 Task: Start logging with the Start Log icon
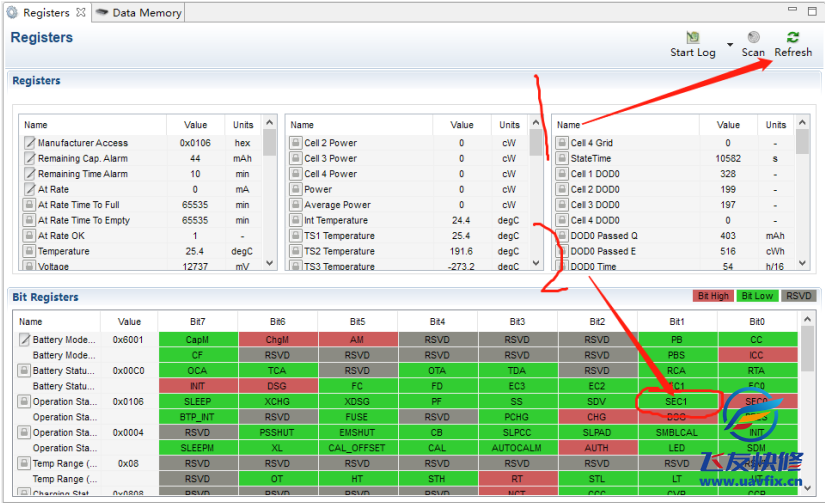[x=693, y=37]
